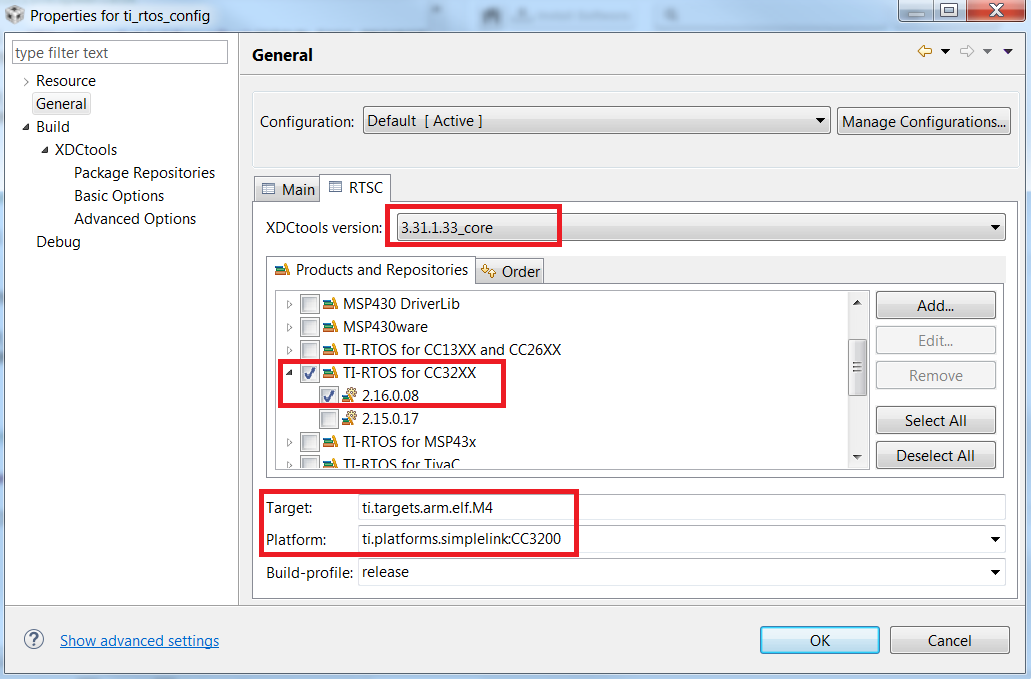Open the forward history dropdown arrow
This screenshot has width=1031, height=679.
(x=987, y=51)
